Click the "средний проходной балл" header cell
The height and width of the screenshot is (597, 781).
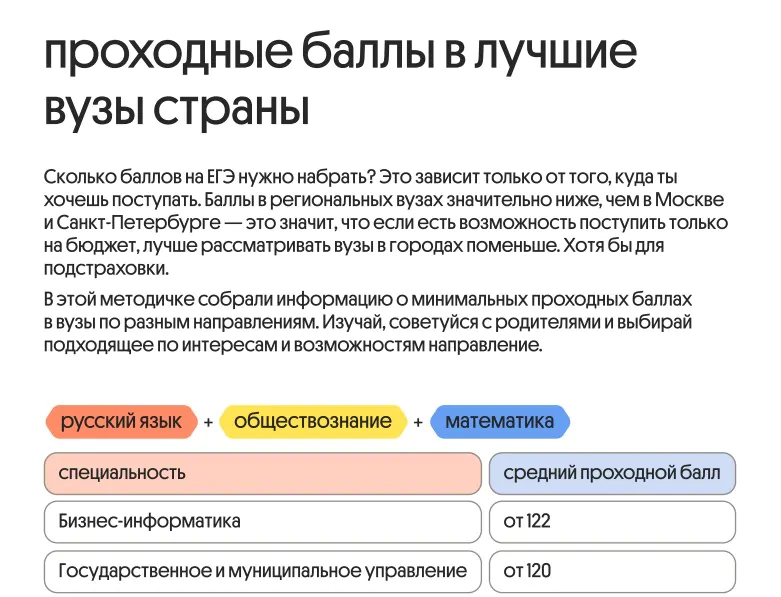coord(611,473)
